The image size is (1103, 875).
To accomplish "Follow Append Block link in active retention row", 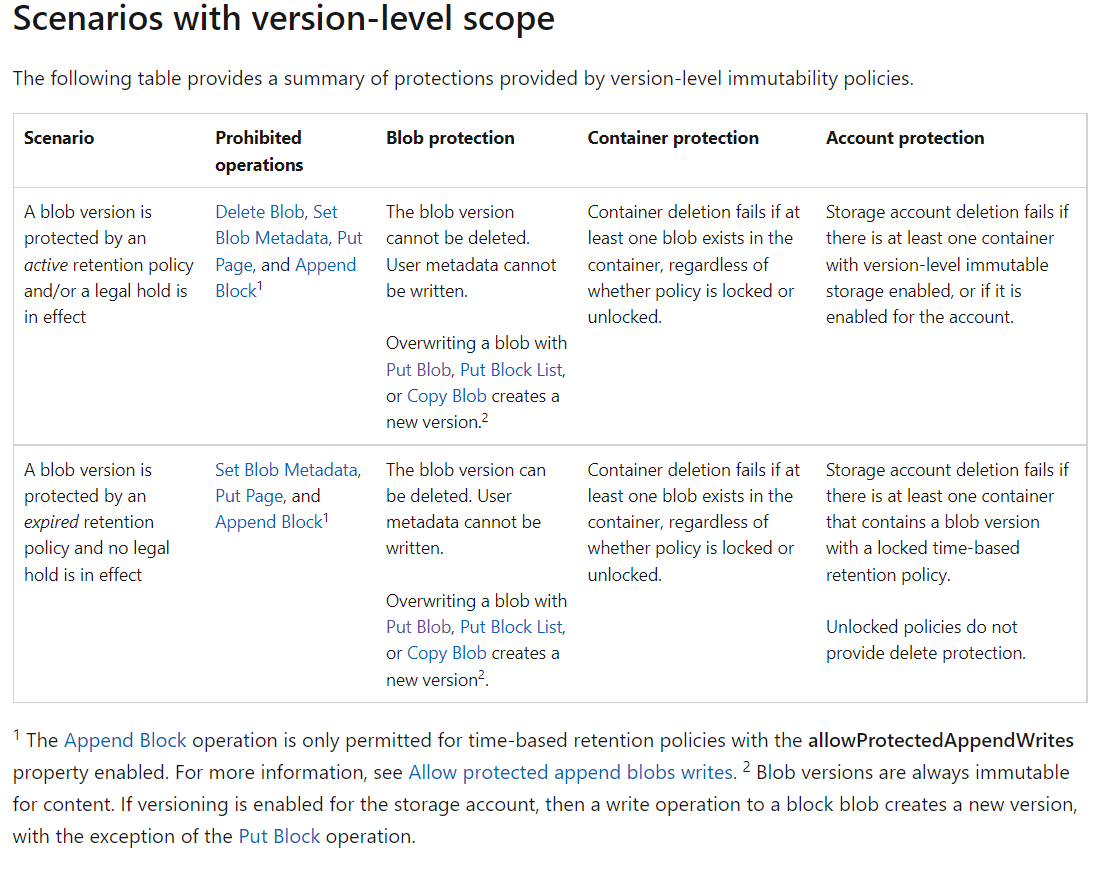I will point(326,265).
